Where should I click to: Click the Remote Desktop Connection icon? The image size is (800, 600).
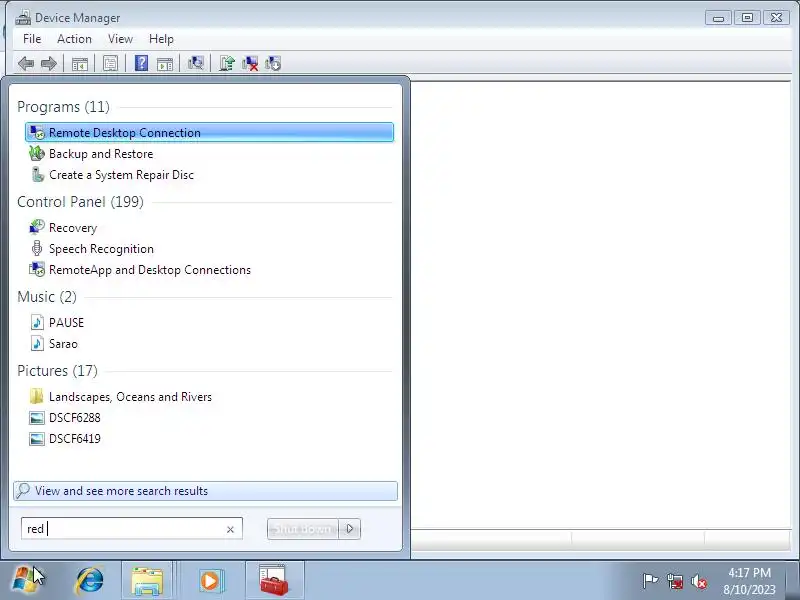click(x=37, y=133)
